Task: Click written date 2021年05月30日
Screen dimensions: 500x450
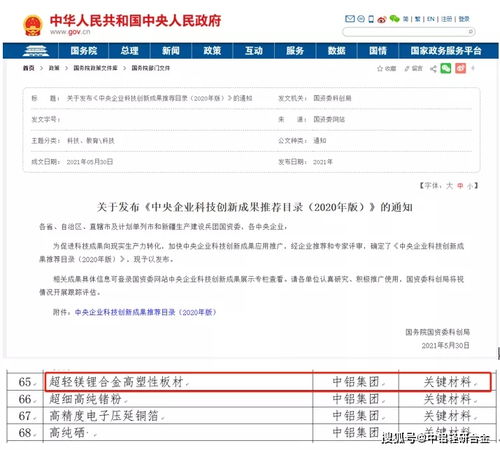Action: pyautogui.click(x=90, y=162)
